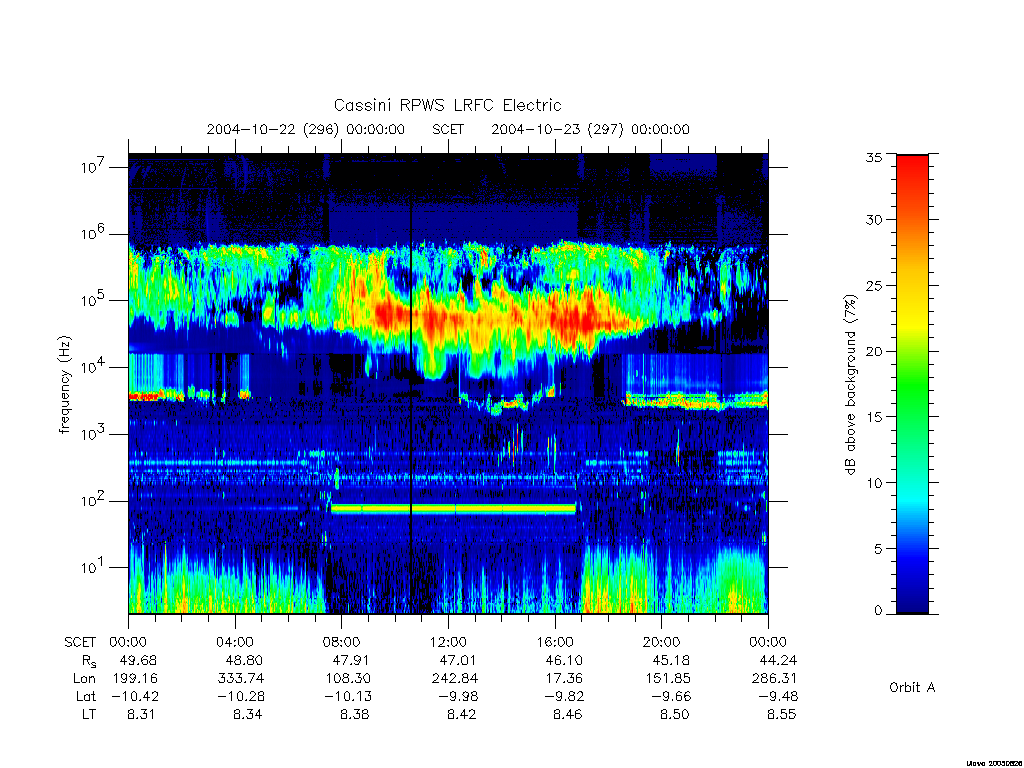
Task: Click the 20:00 time axis label
Action: (661, 642)
